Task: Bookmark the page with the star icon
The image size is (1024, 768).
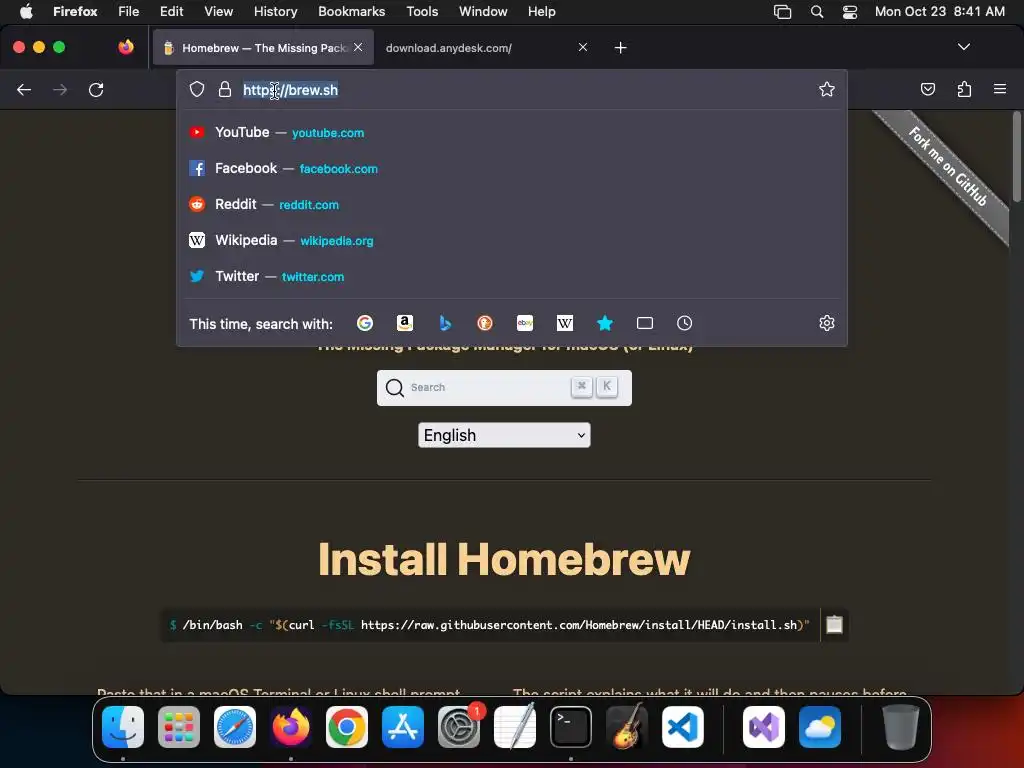Action: coord(827,89)
